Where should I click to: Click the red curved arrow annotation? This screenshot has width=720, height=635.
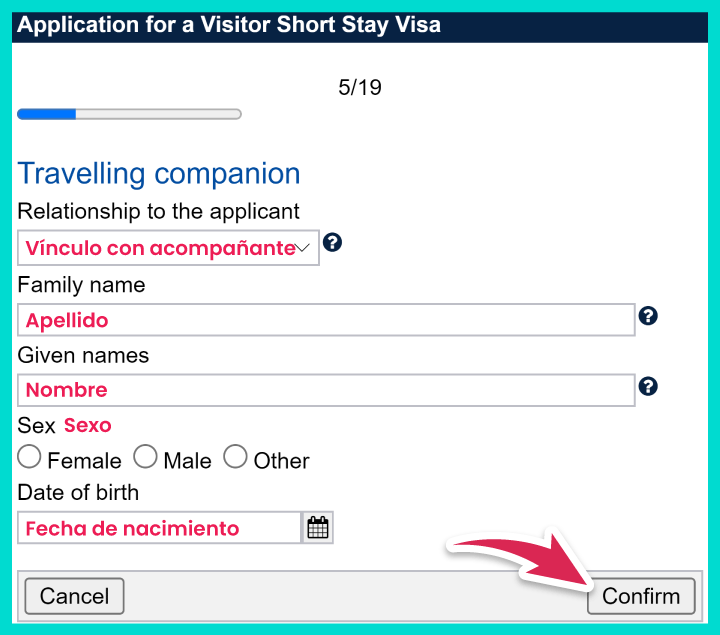(x=520, y=558)
